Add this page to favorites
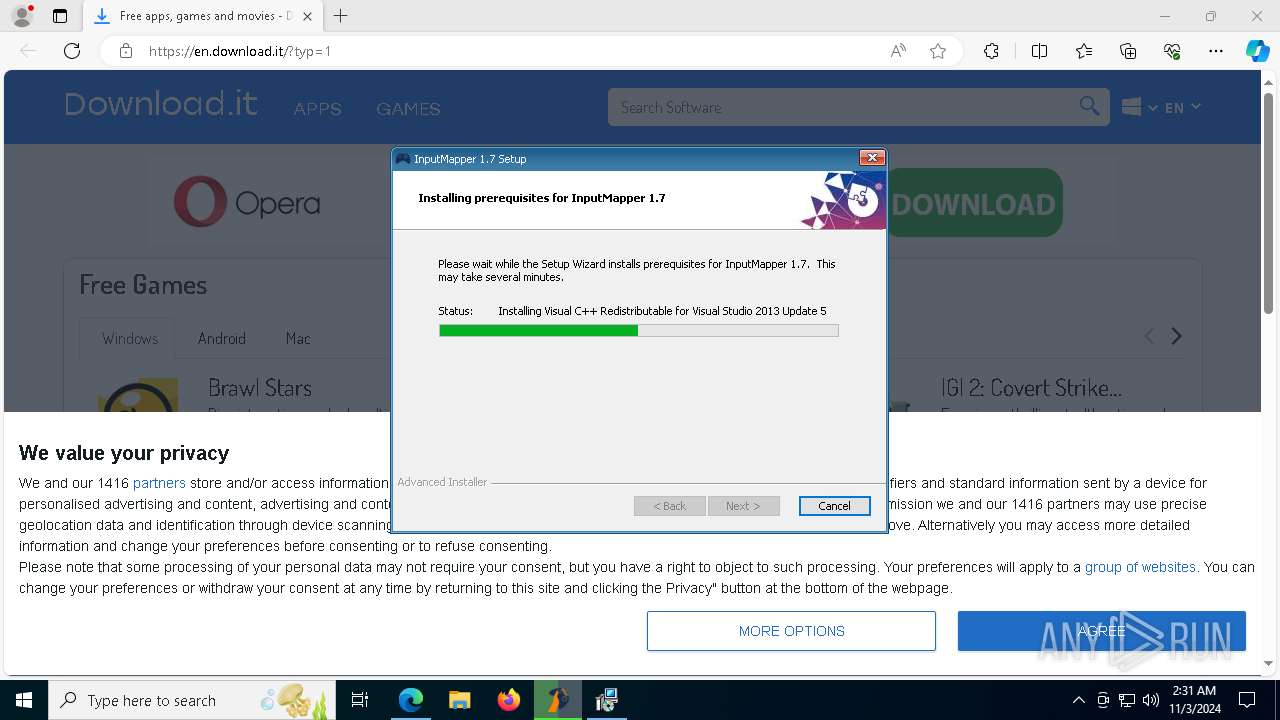Viewport: 1280px width, 720px height. click(x=938, y=51)
